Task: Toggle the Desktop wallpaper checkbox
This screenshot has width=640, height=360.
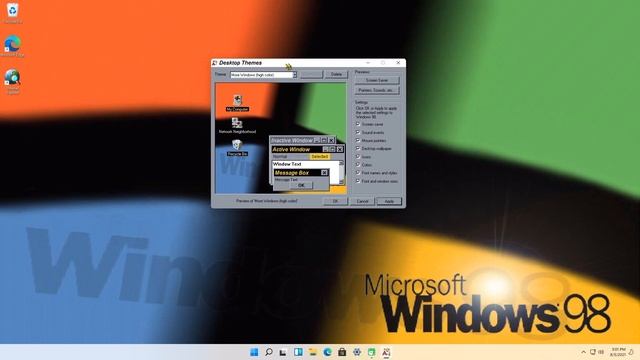Action: (x=358, y=149)
